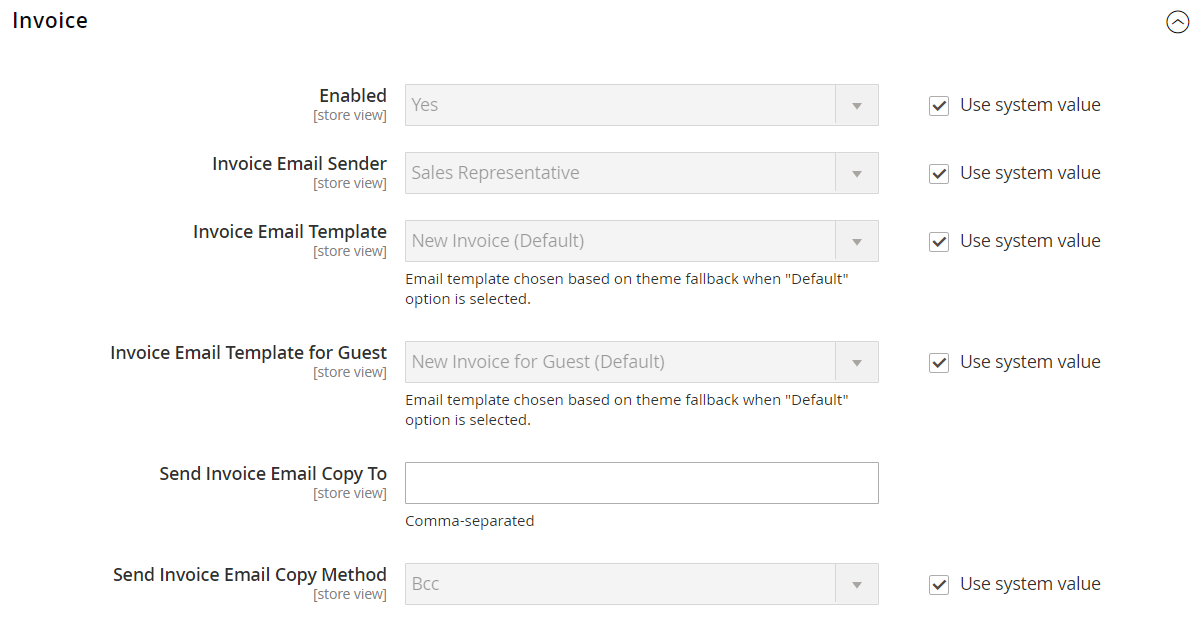Uncheck Use system value for Invoice Email Template
This screenshot has height=624, width=1202.
(x=939, y=241)
